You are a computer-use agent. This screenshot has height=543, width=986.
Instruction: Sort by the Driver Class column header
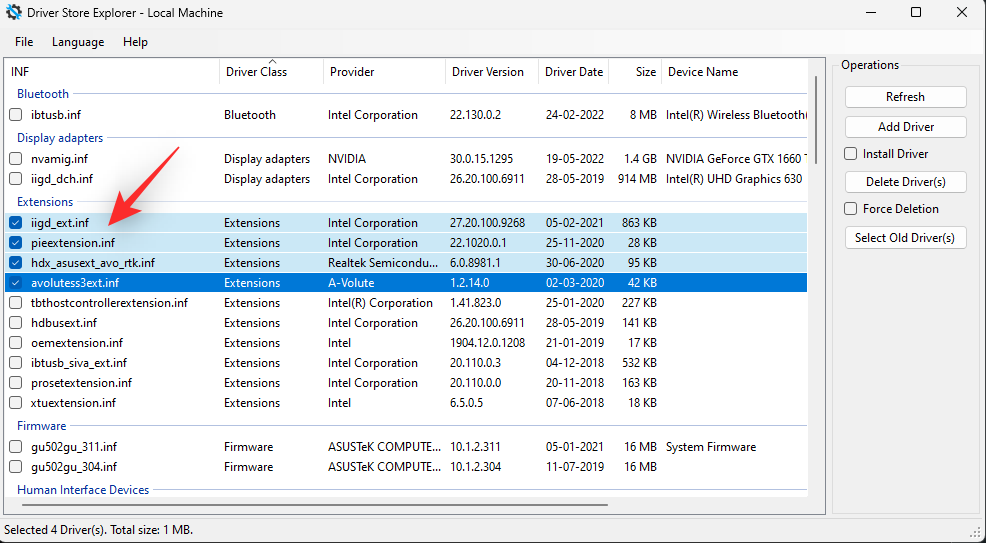272,72
